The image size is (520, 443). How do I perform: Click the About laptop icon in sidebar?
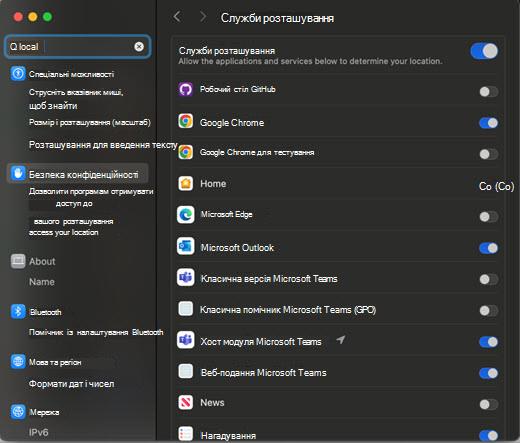pyautogui.click(x=18, y=261)
